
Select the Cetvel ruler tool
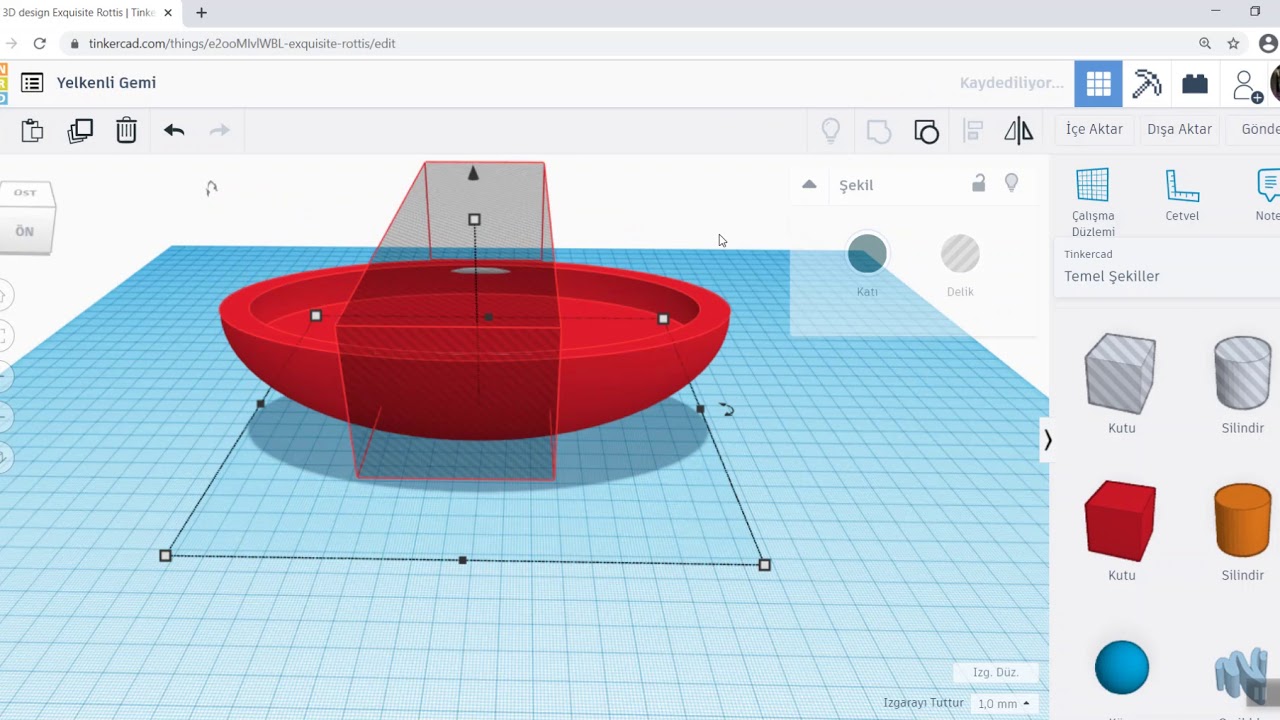click(1182, 196)
